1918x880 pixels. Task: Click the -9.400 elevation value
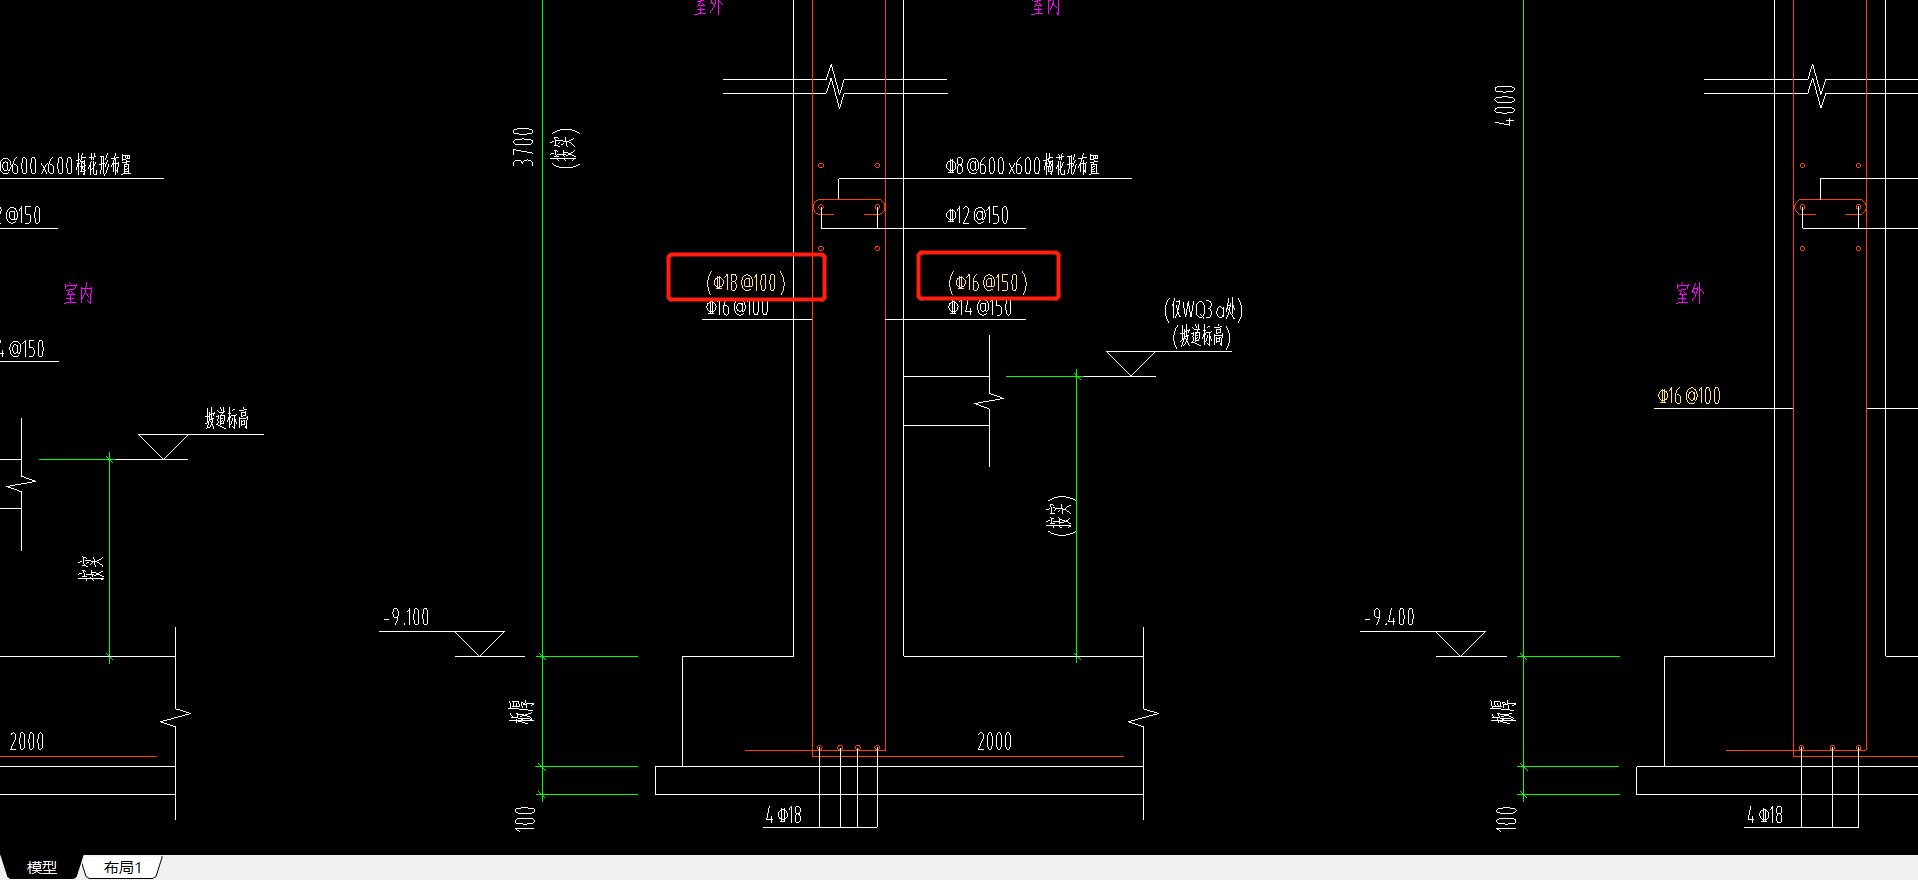pos(1390,617)
